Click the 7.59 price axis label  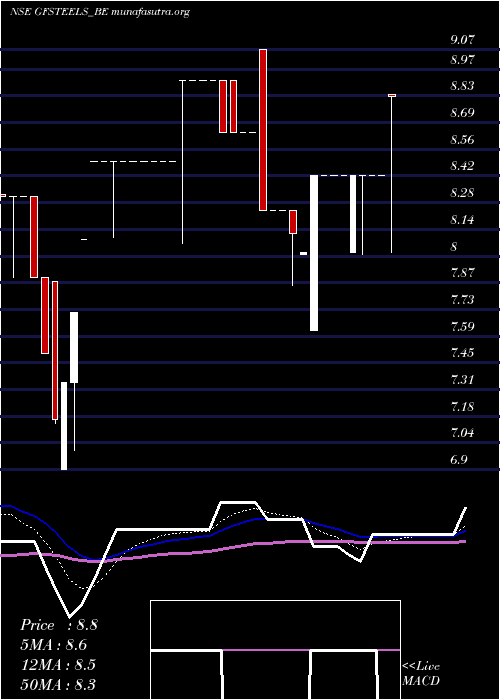[x=462, y=326]
